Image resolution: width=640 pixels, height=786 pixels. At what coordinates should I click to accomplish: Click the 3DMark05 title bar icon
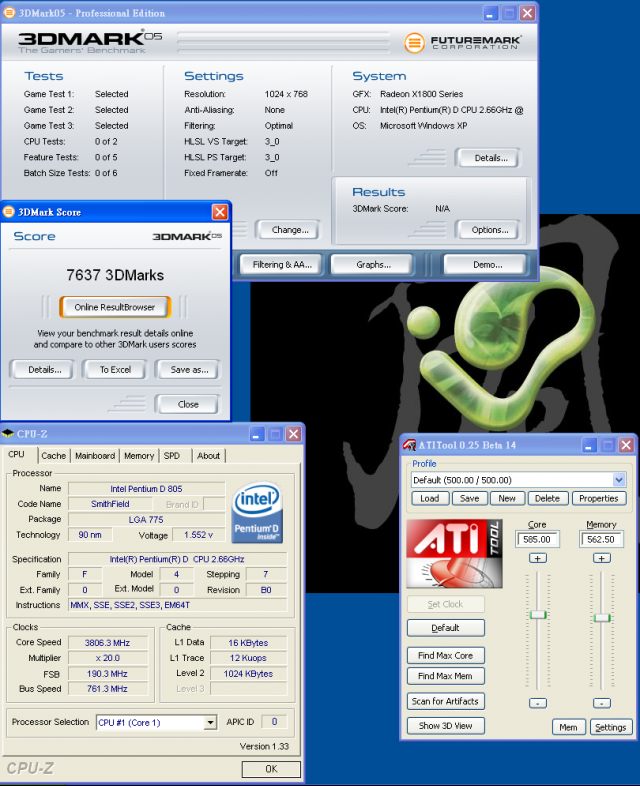pos(9,13)
